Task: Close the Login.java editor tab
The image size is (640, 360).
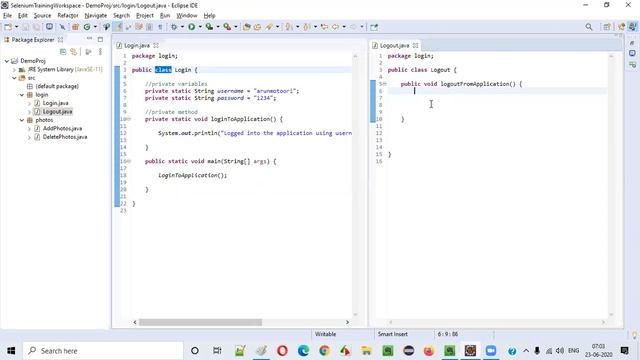Action: 156,45
